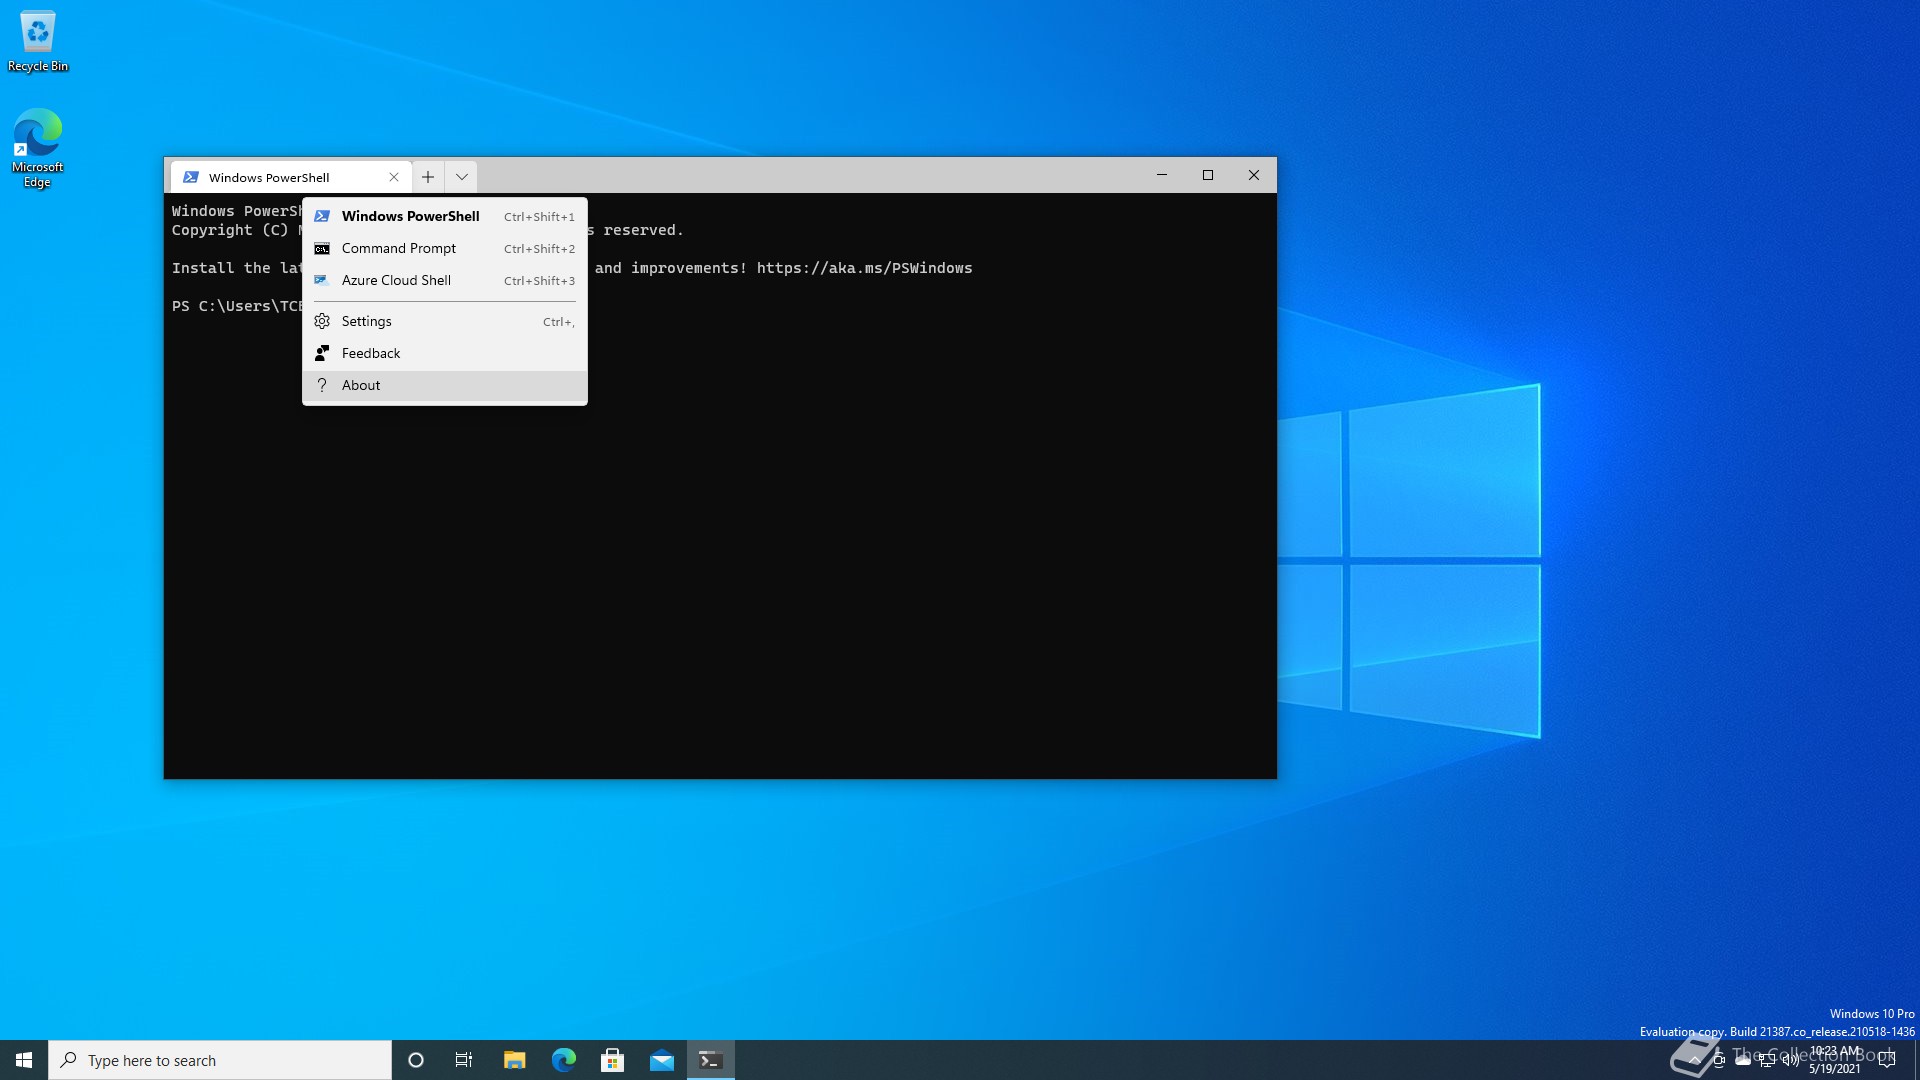This screenshot has width=1920, height=1080.
Task: Close the Windows PowerShell tab
Action: (394, 177)
